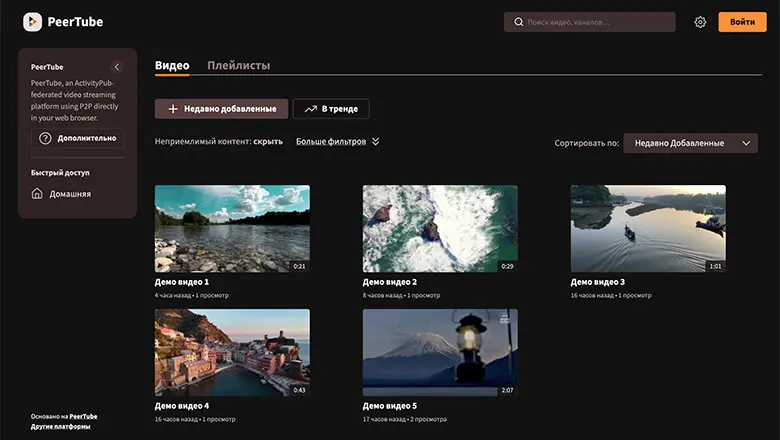Open the Сортировать по dropdown
The height and width of the screenshot is (440, 780).
click(x=690, y=143)
